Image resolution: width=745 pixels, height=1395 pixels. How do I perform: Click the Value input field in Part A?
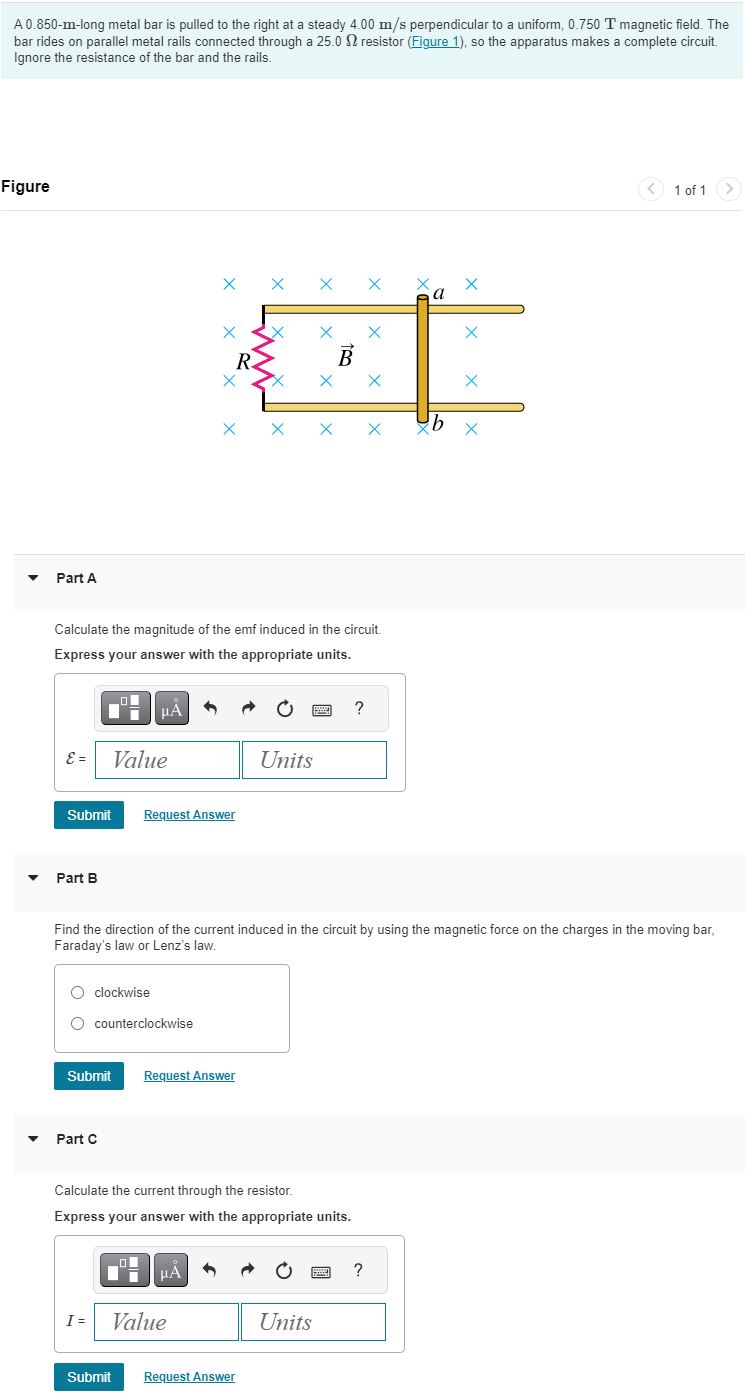tap(166, 759)
